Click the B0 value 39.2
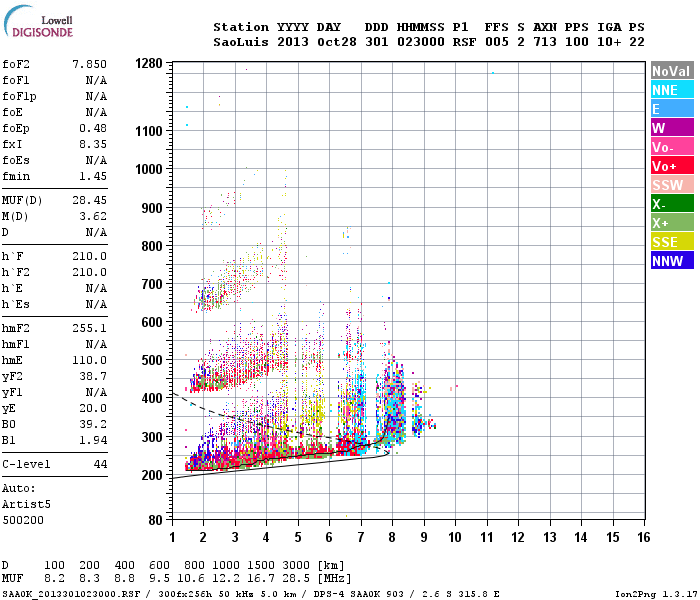The image size is (700, 600). [x=93, y=425]
